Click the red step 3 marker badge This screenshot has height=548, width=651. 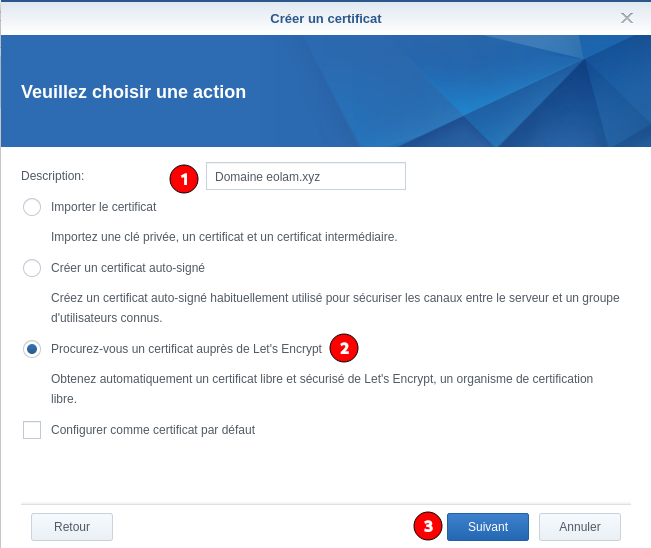click(x=428, y=526)
